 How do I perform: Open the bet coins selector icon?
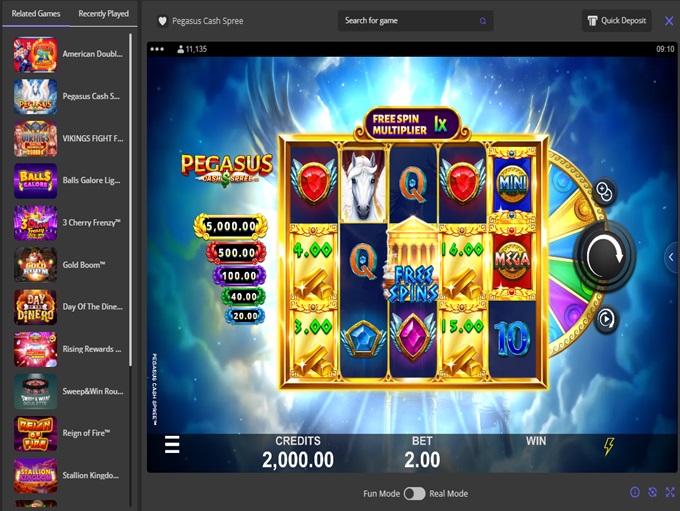click(x=605, y=191)
